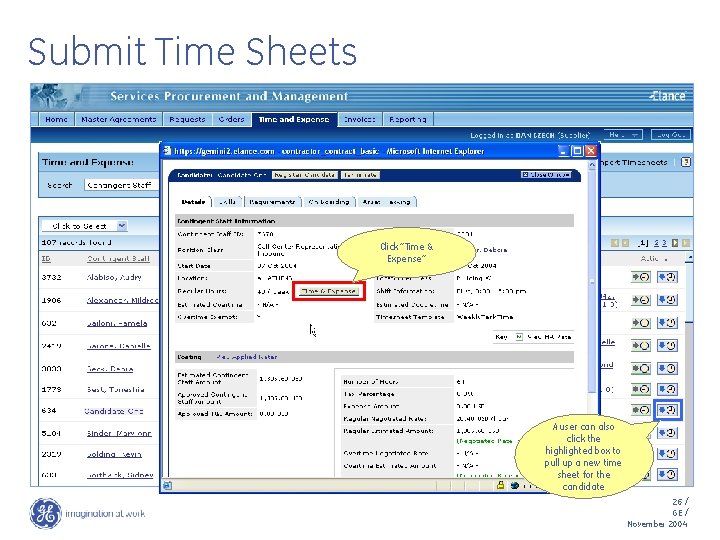Switch to the Requests tab
The image size is (720, 540).
[x=187, y=119]
